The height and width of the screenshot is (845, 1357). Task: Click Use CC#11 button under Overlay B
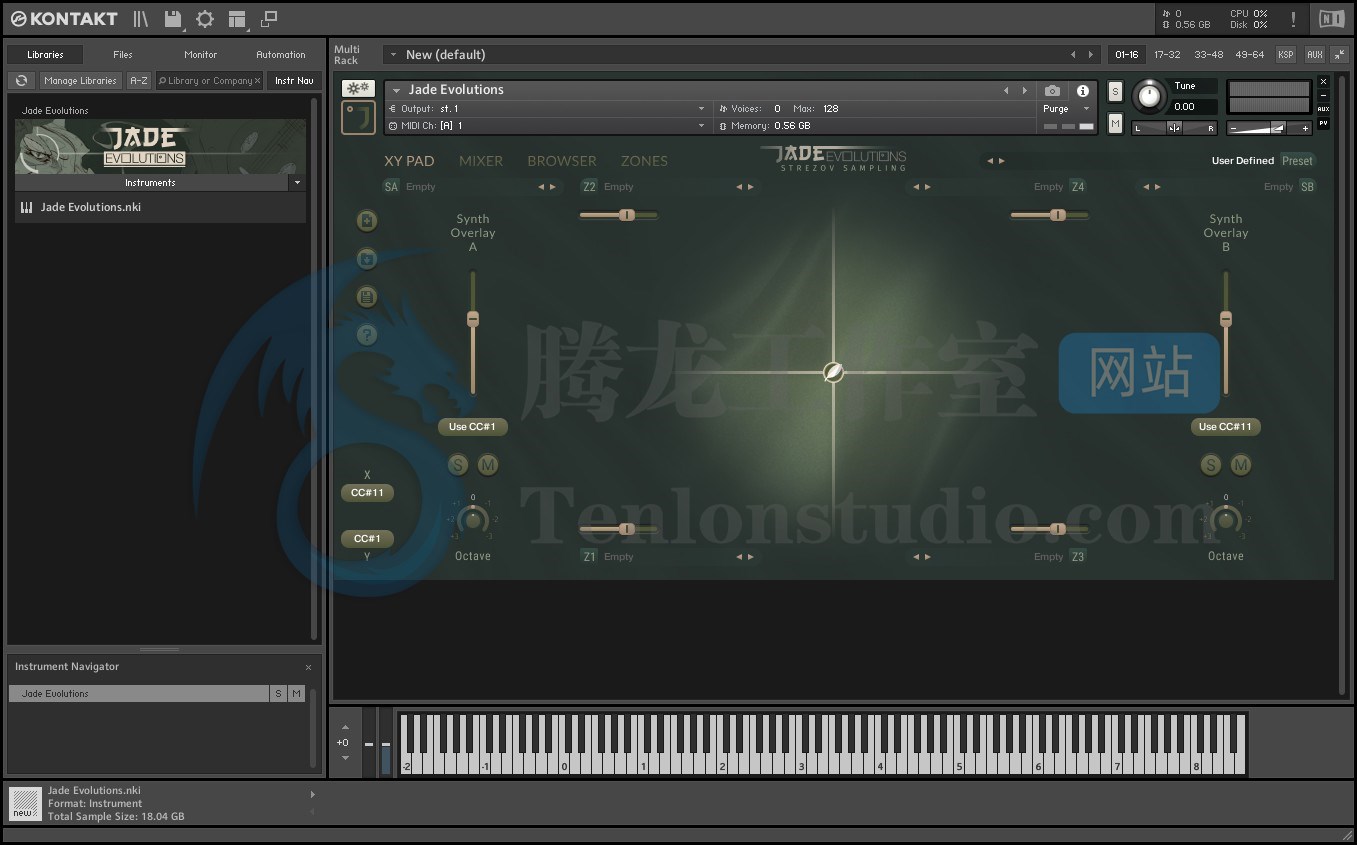(x=1226, y=427)
